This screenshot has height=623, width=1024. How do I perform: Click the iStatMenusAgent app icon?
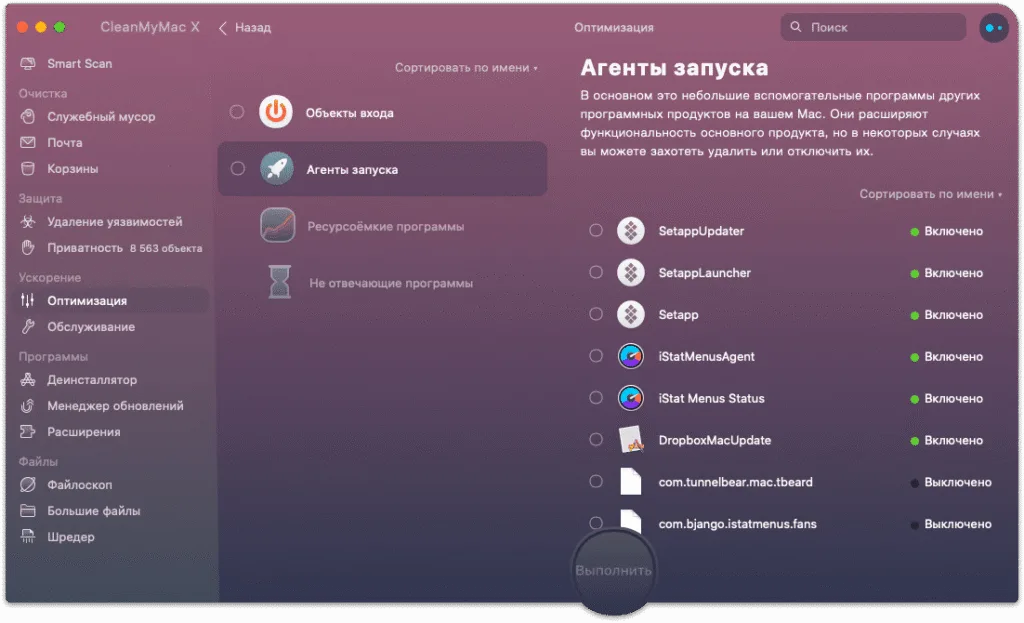pyautogui.click(x=631, y=356)
